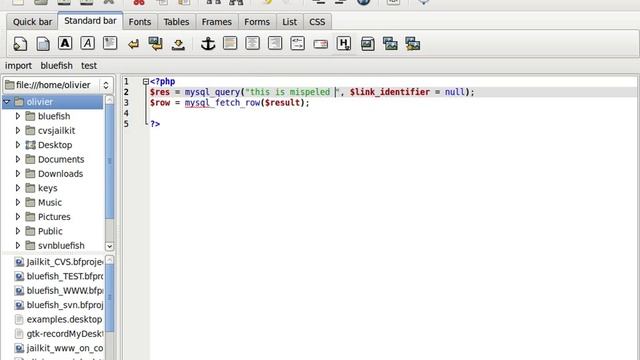Click the H heading icon

pos(344,43)
